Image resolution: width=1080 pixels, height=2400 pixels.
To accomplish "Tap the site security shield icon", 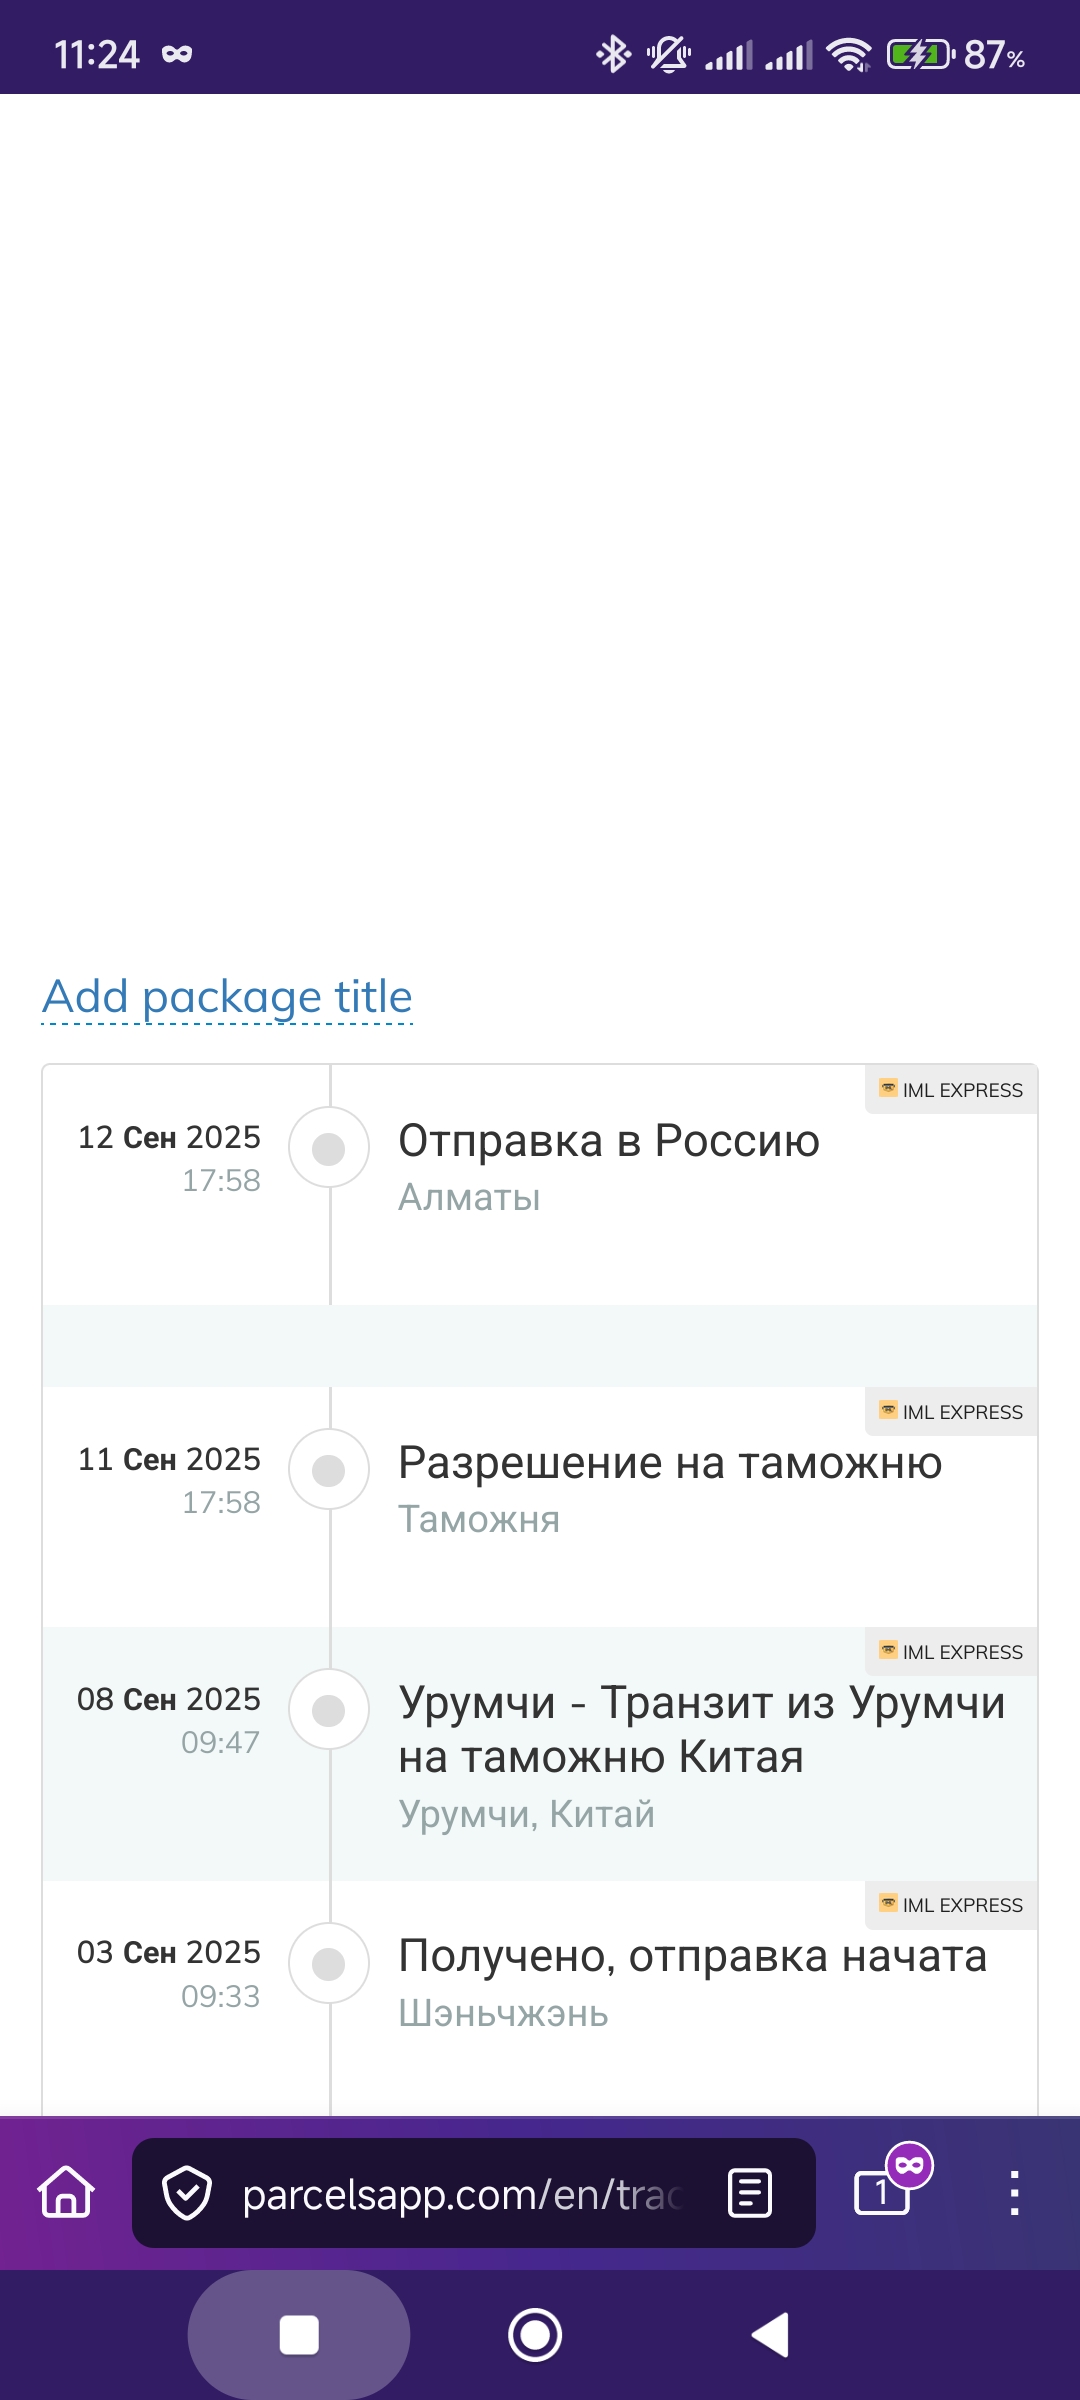I will (187, 2193).
